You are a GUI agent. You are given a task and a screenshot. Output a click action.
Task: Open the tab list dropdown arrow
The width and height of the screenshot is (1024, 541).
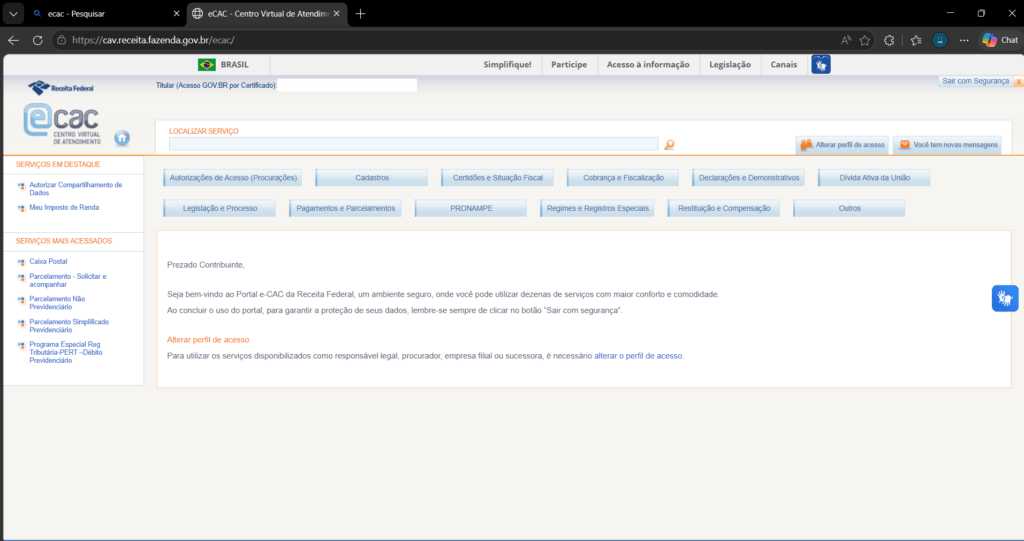[13, 14]
